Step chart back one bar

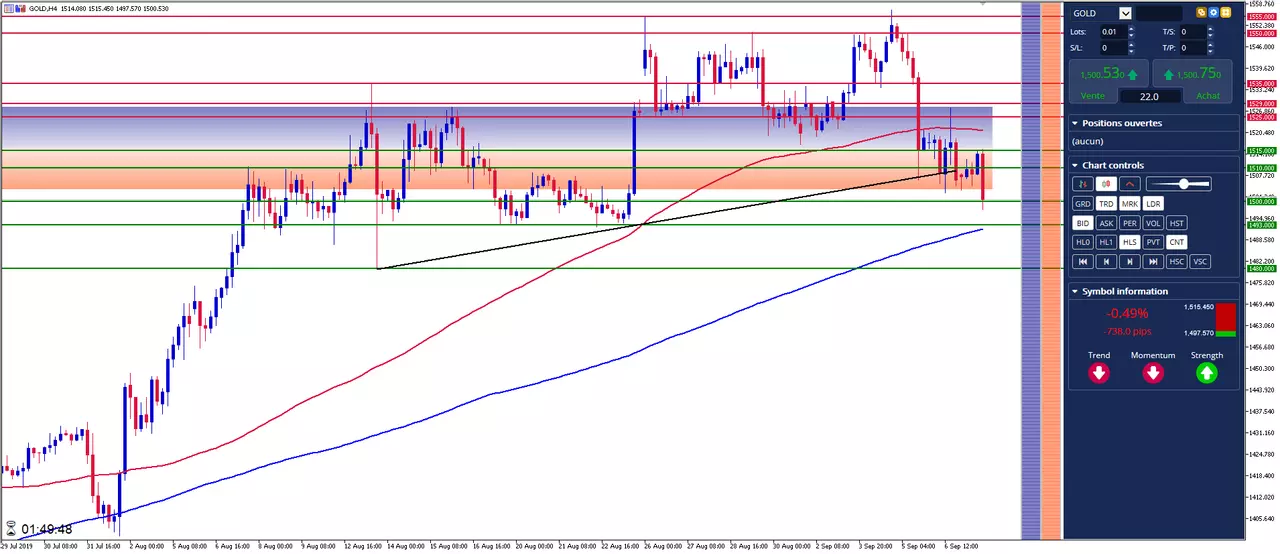coord(1106,261)
